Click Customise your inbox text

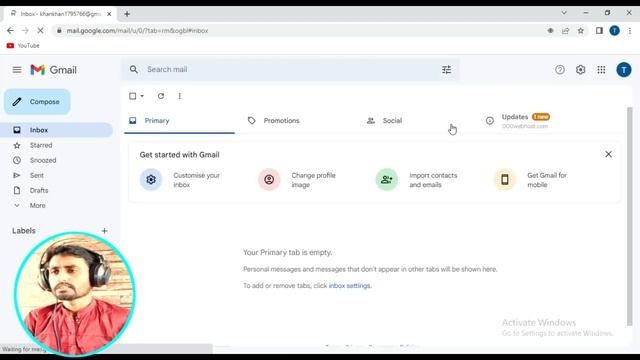coord(196,180)
